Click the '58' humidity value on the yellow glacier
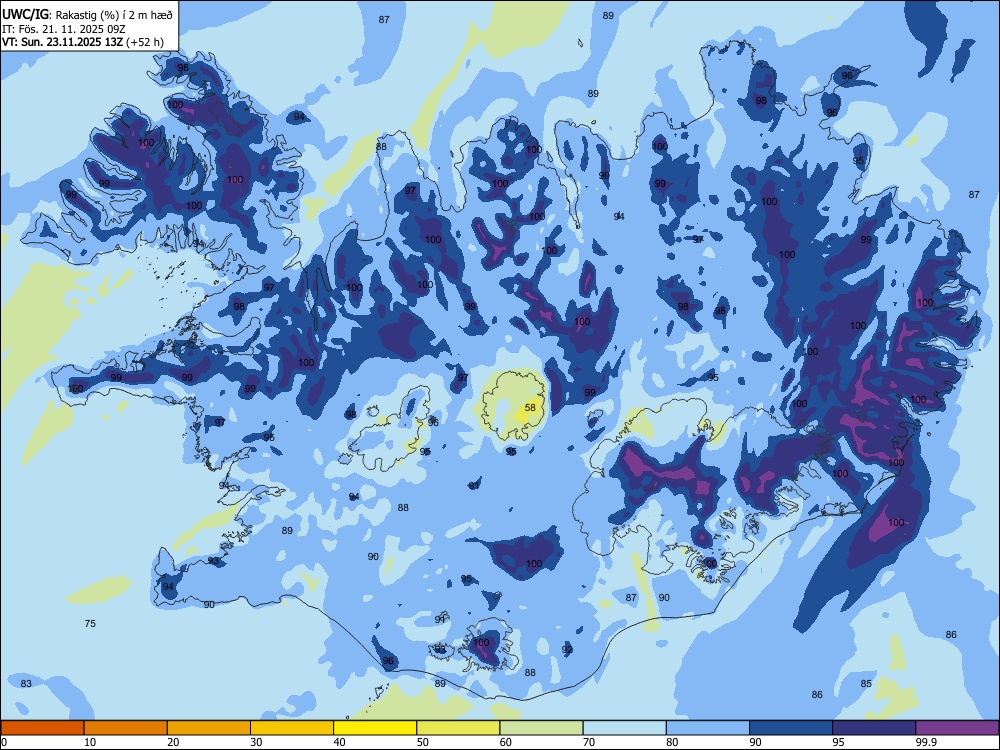The height and width of the screenshot is (750, 1000). tap(530, 408)
